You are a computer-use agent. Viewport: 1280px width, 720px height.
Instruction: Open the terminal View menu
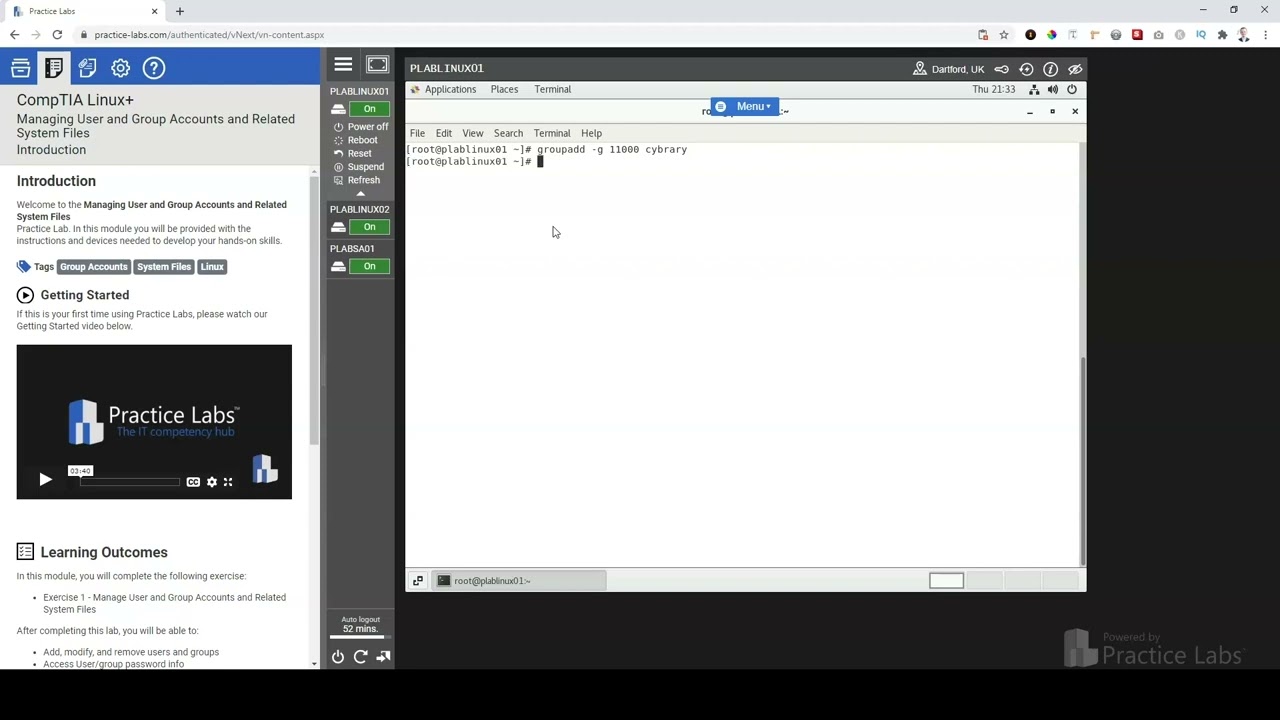click(472, 133)
